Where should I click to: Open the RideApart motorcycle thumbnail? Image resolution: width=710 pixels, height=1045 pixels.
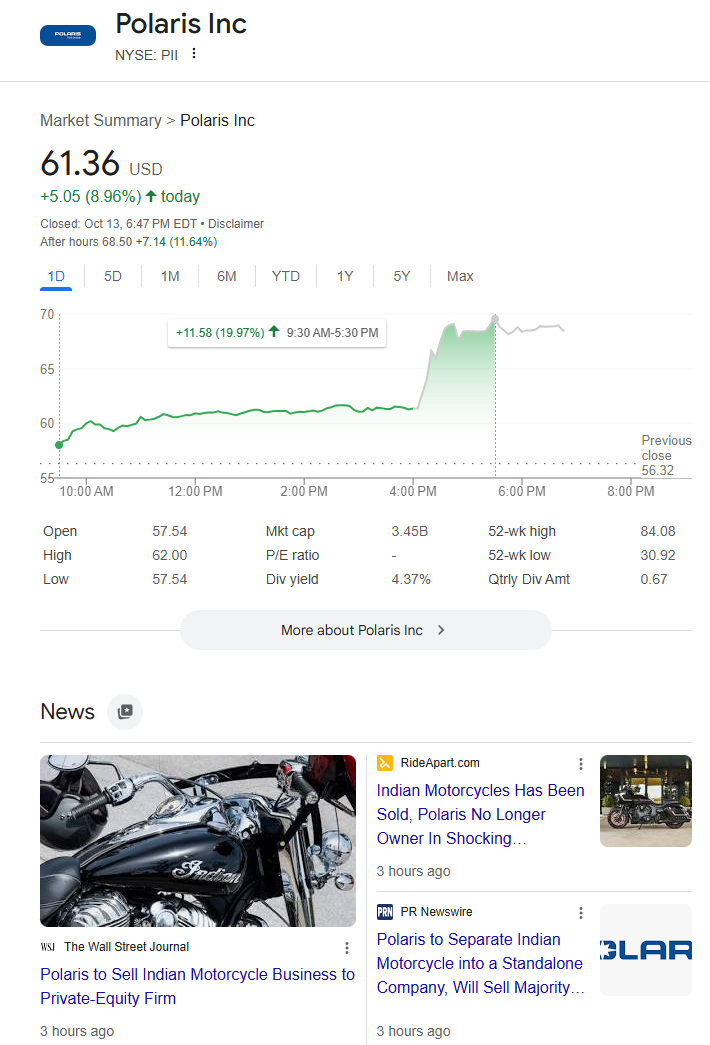[646, 801]
